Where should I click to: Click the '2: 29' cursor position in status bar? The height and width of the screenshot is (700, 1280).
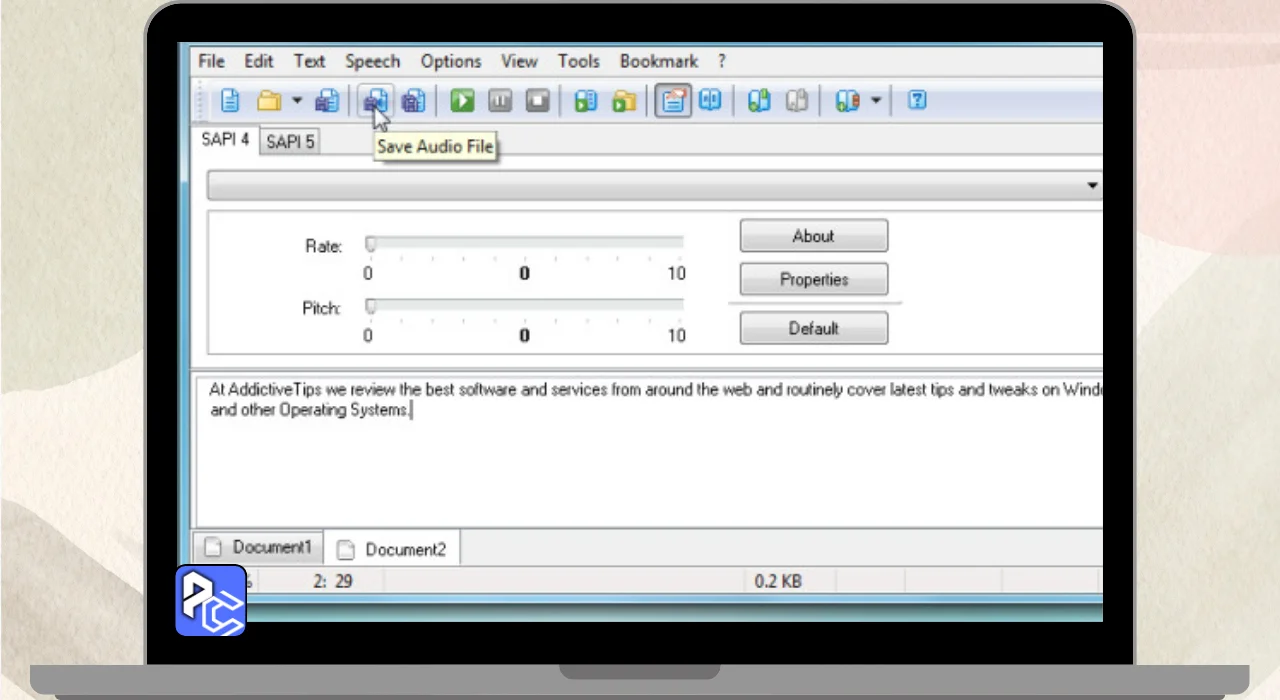333,581
